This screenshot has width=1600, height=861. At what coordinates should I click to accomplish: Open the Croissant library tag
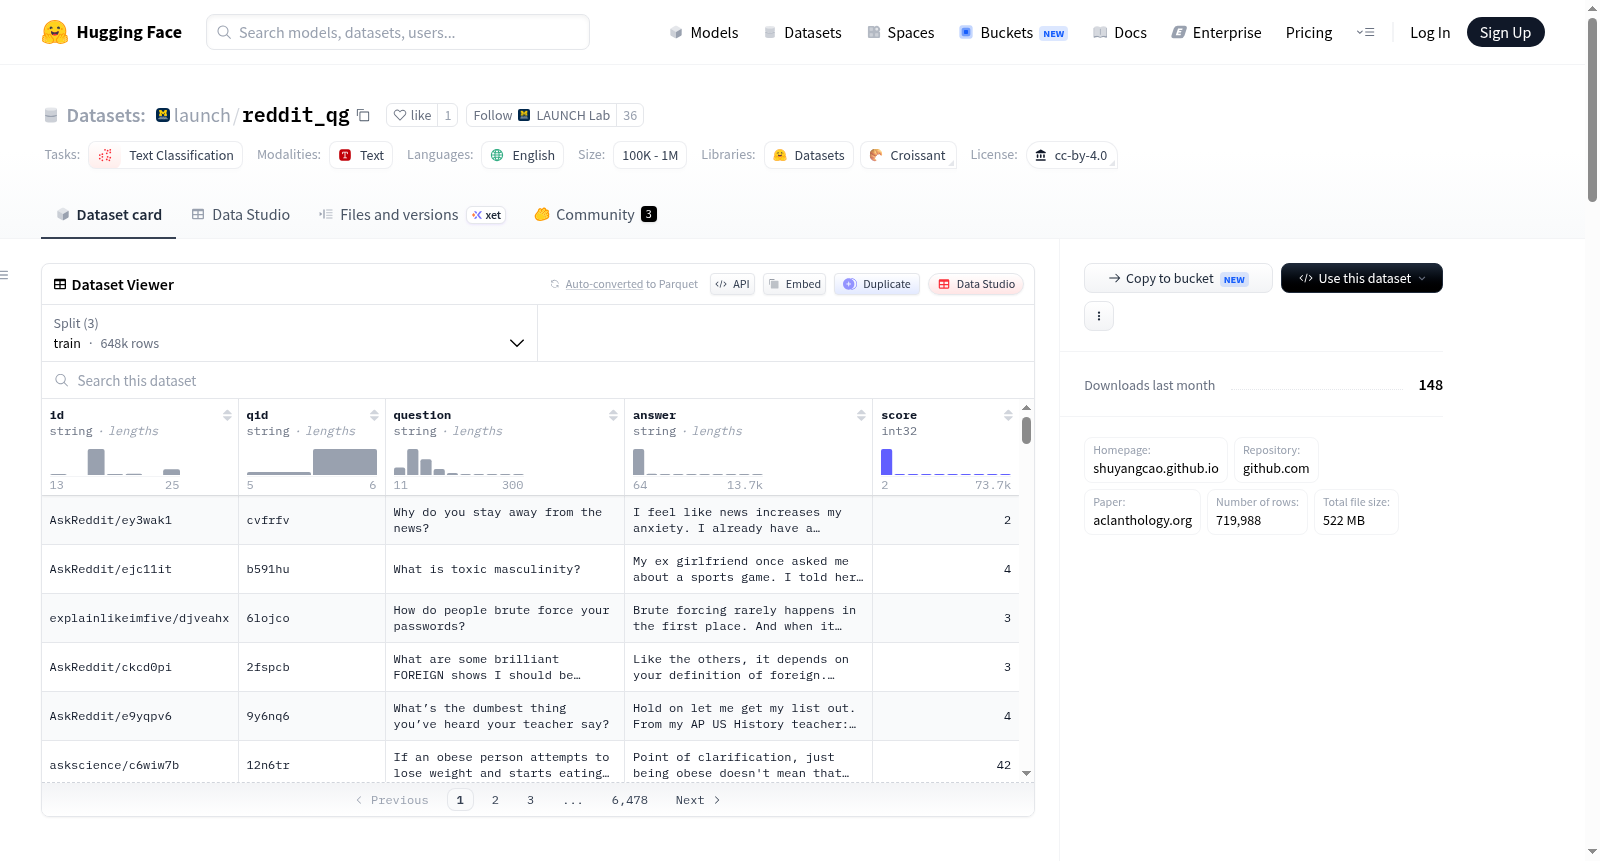click(908, 155)
